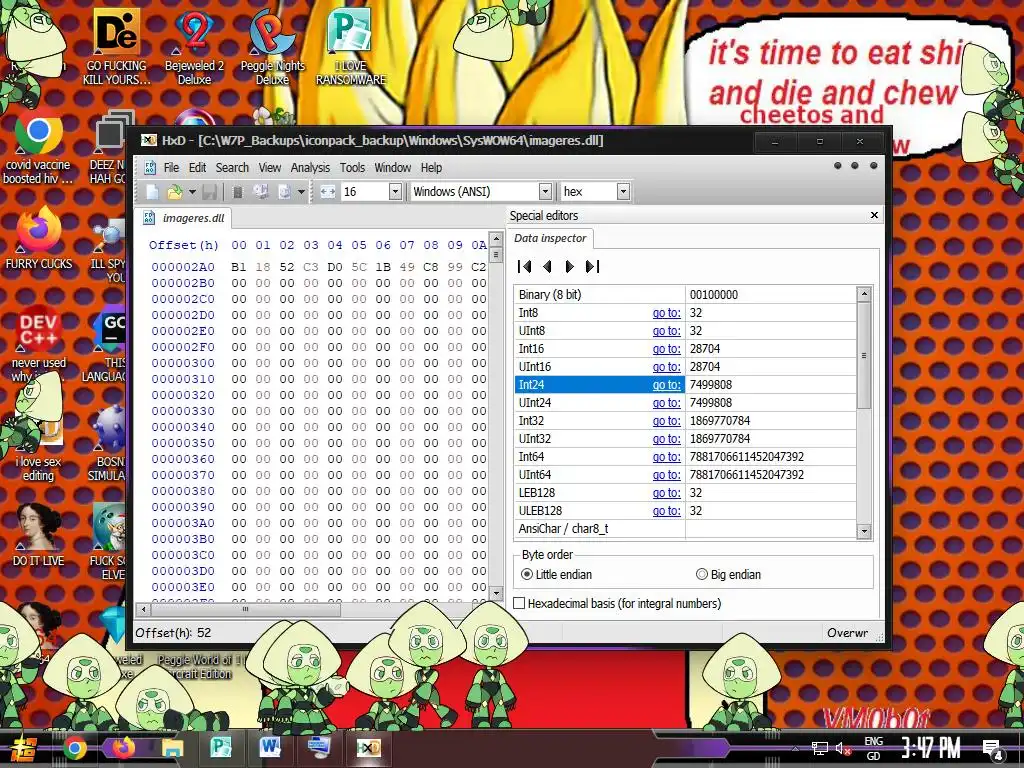Select the Peggle Nights Deluxe desktop icon
Screen dimensions: 1024x768
[272, 46]
